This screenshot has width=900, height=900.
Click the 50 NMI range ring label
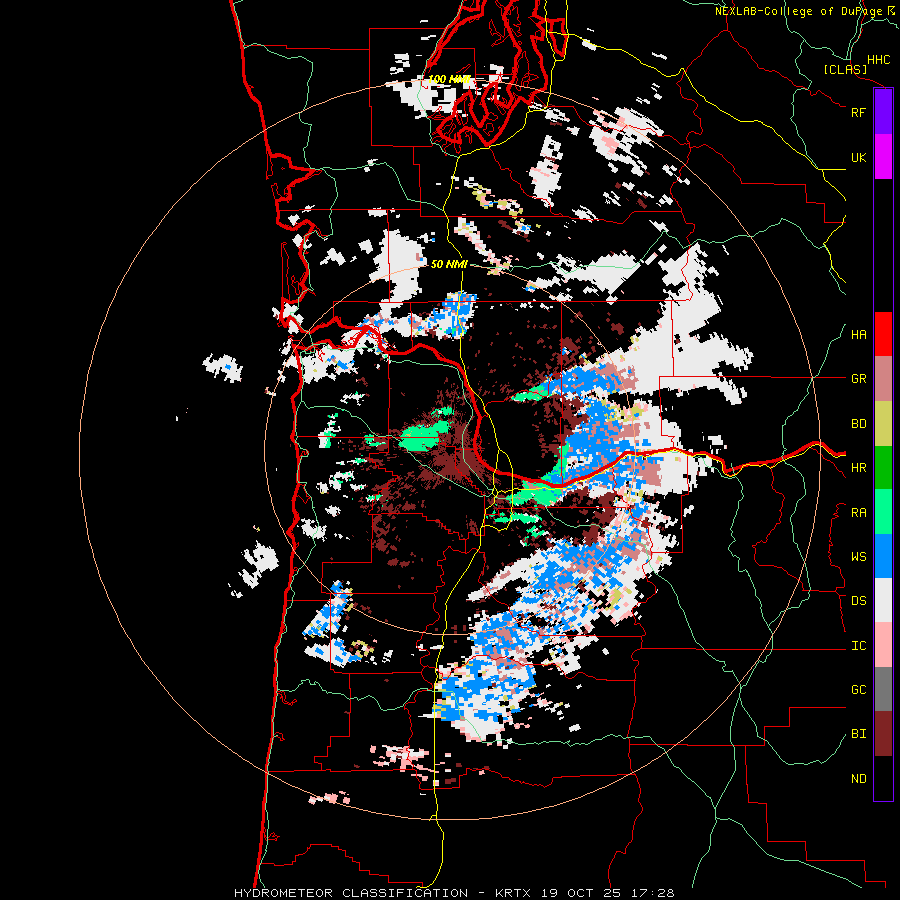pyautogui.click(x=449, y=264)
